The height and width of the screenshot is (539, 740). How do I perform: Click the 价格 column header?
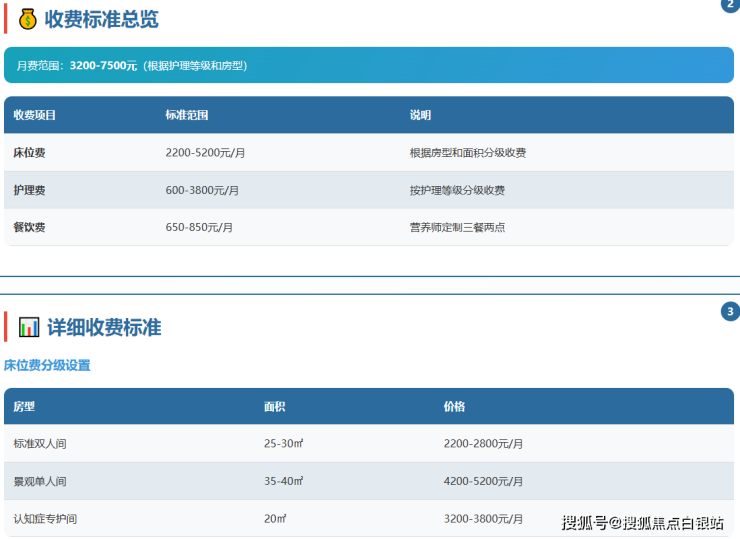pos(454,407)
